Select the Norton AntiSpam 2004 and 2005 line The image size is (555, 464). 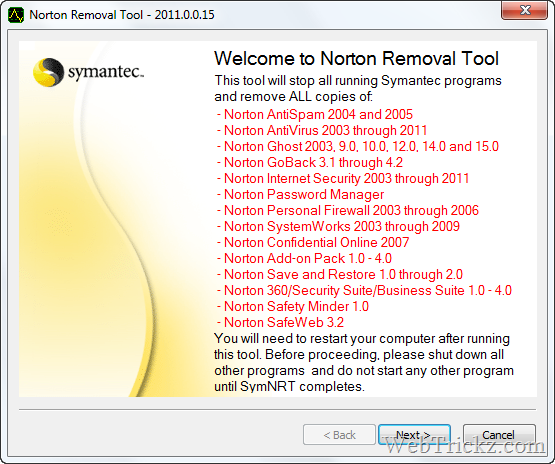[x=315, y=114]
